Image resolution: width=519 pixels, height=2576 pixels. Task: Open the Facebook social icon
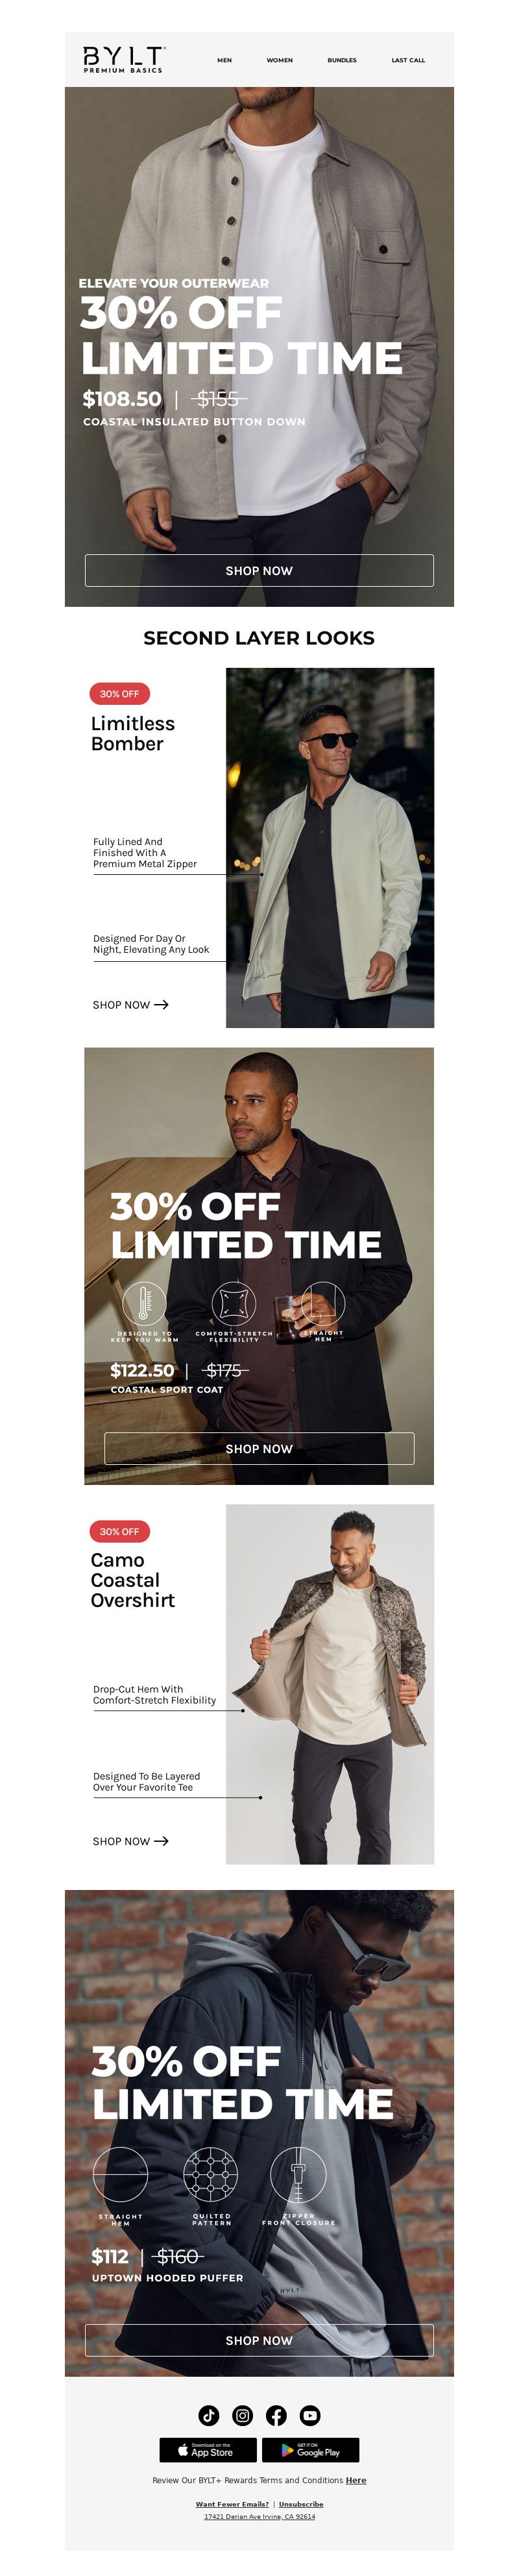pos(277,2415)
